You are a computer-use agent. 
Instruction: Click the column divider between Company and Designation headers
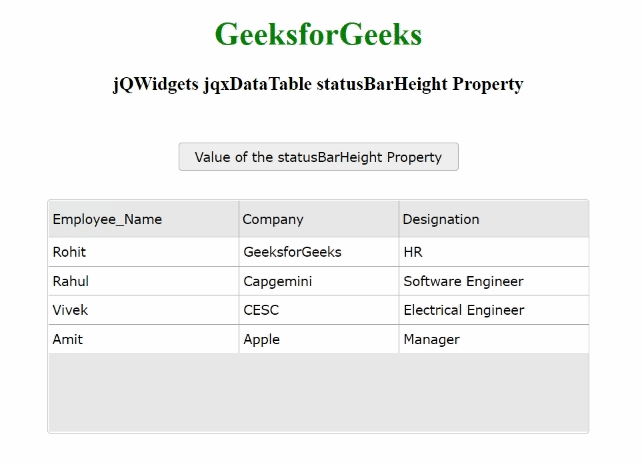[x=399, y=219]
